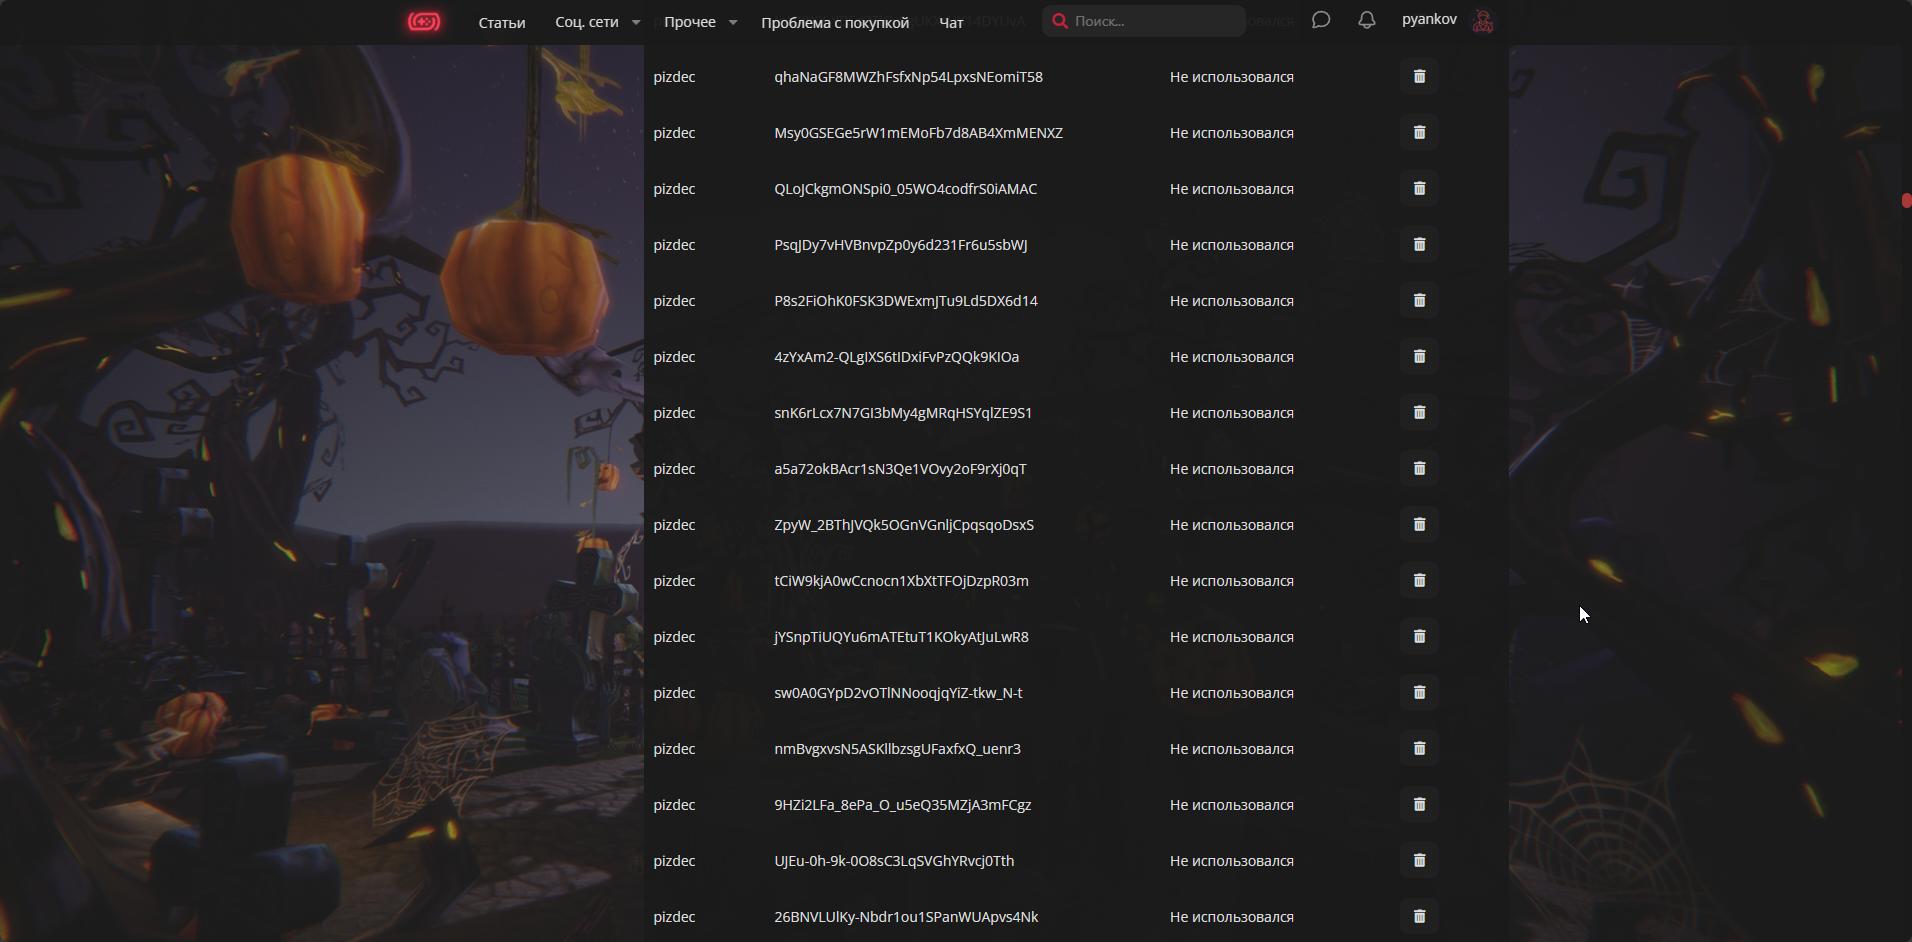Select key text PsqJDy7vHVBnvpZp0y6d231Fr6u5sbWJ
The height and width of the screenshot is (942, 1912).
[x=900, y=245]
